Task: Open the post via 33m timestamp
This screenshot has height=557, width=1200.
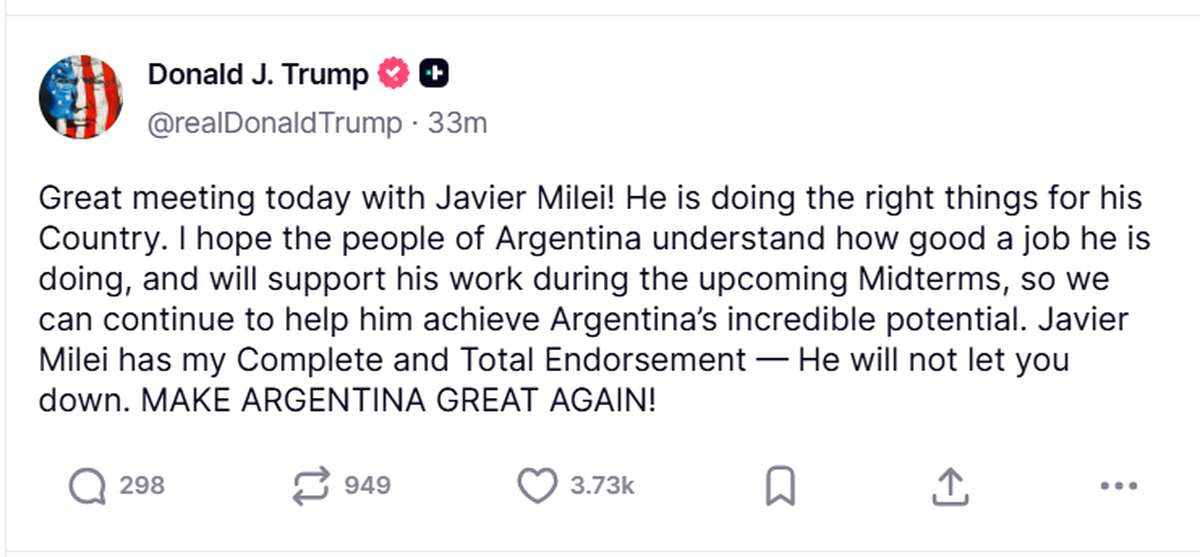Action: (457, 123)
